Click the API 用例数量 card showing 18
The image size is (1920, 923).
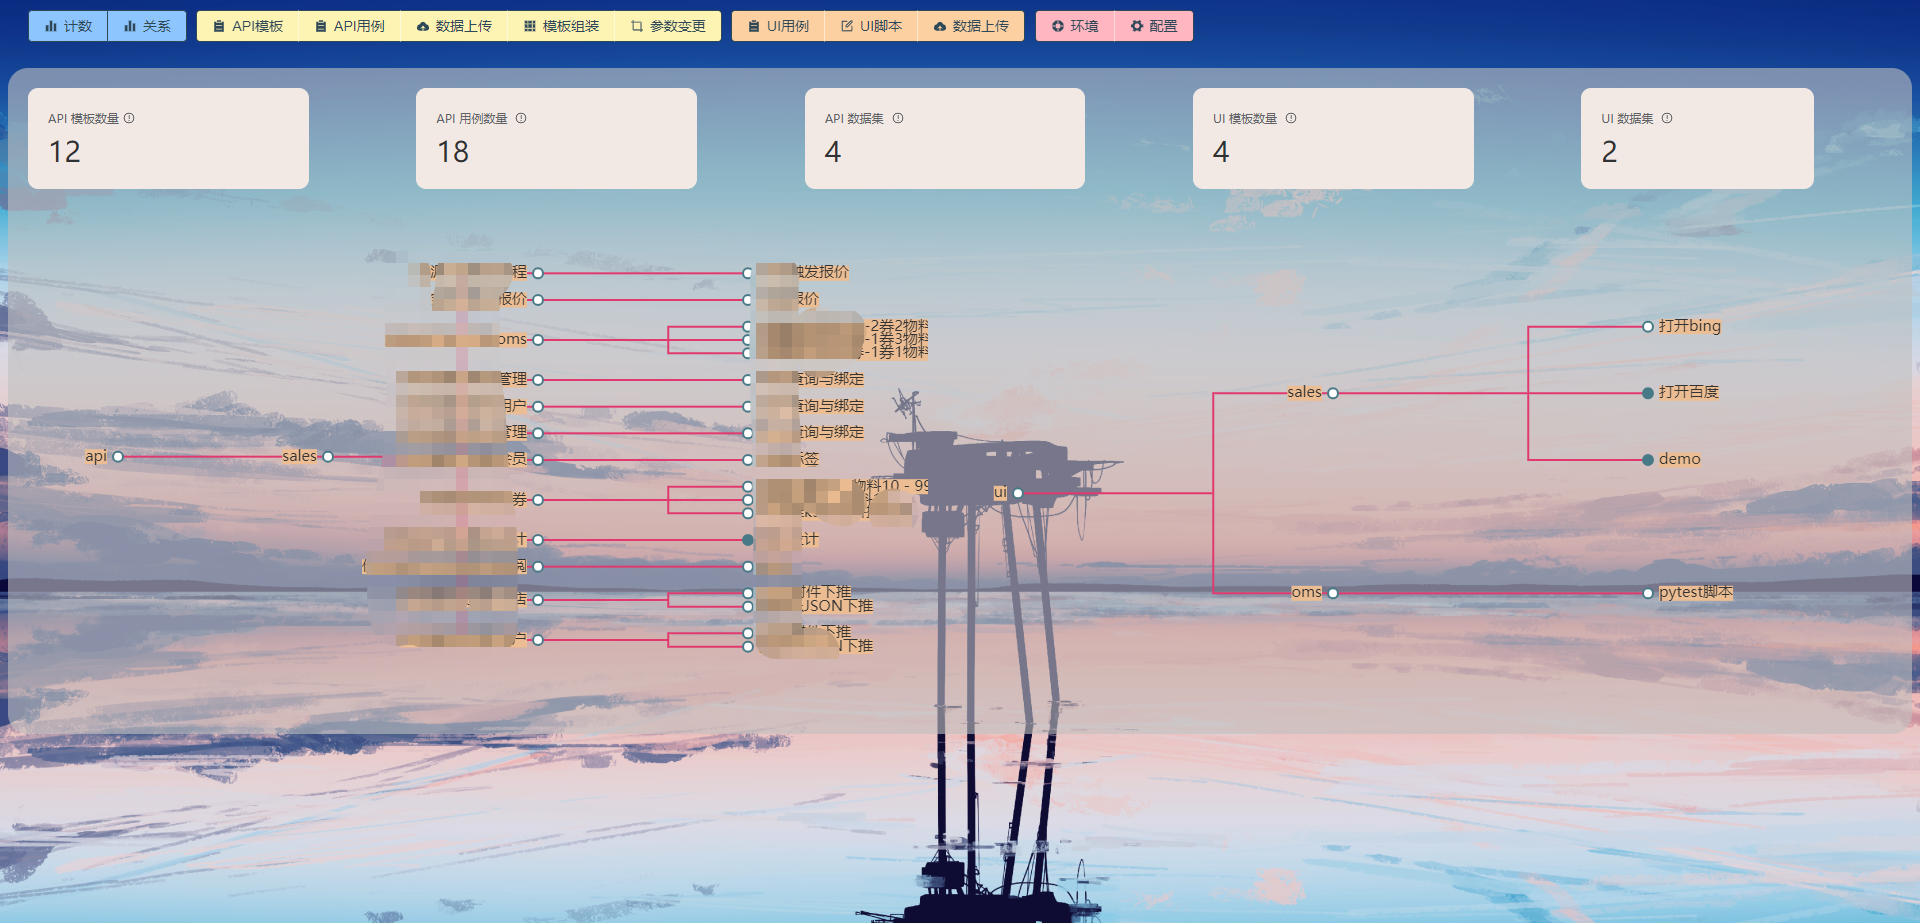(x=556, y=138)
